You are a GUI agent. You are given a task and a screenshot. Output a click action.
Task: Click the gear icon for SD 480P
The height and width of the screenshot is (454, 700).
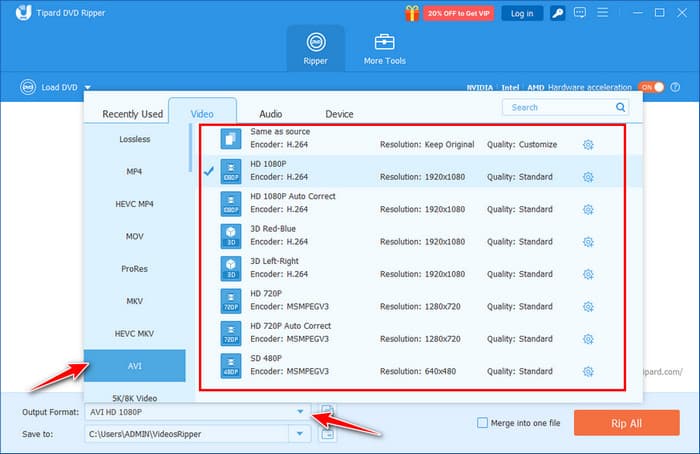pos(588,371)
